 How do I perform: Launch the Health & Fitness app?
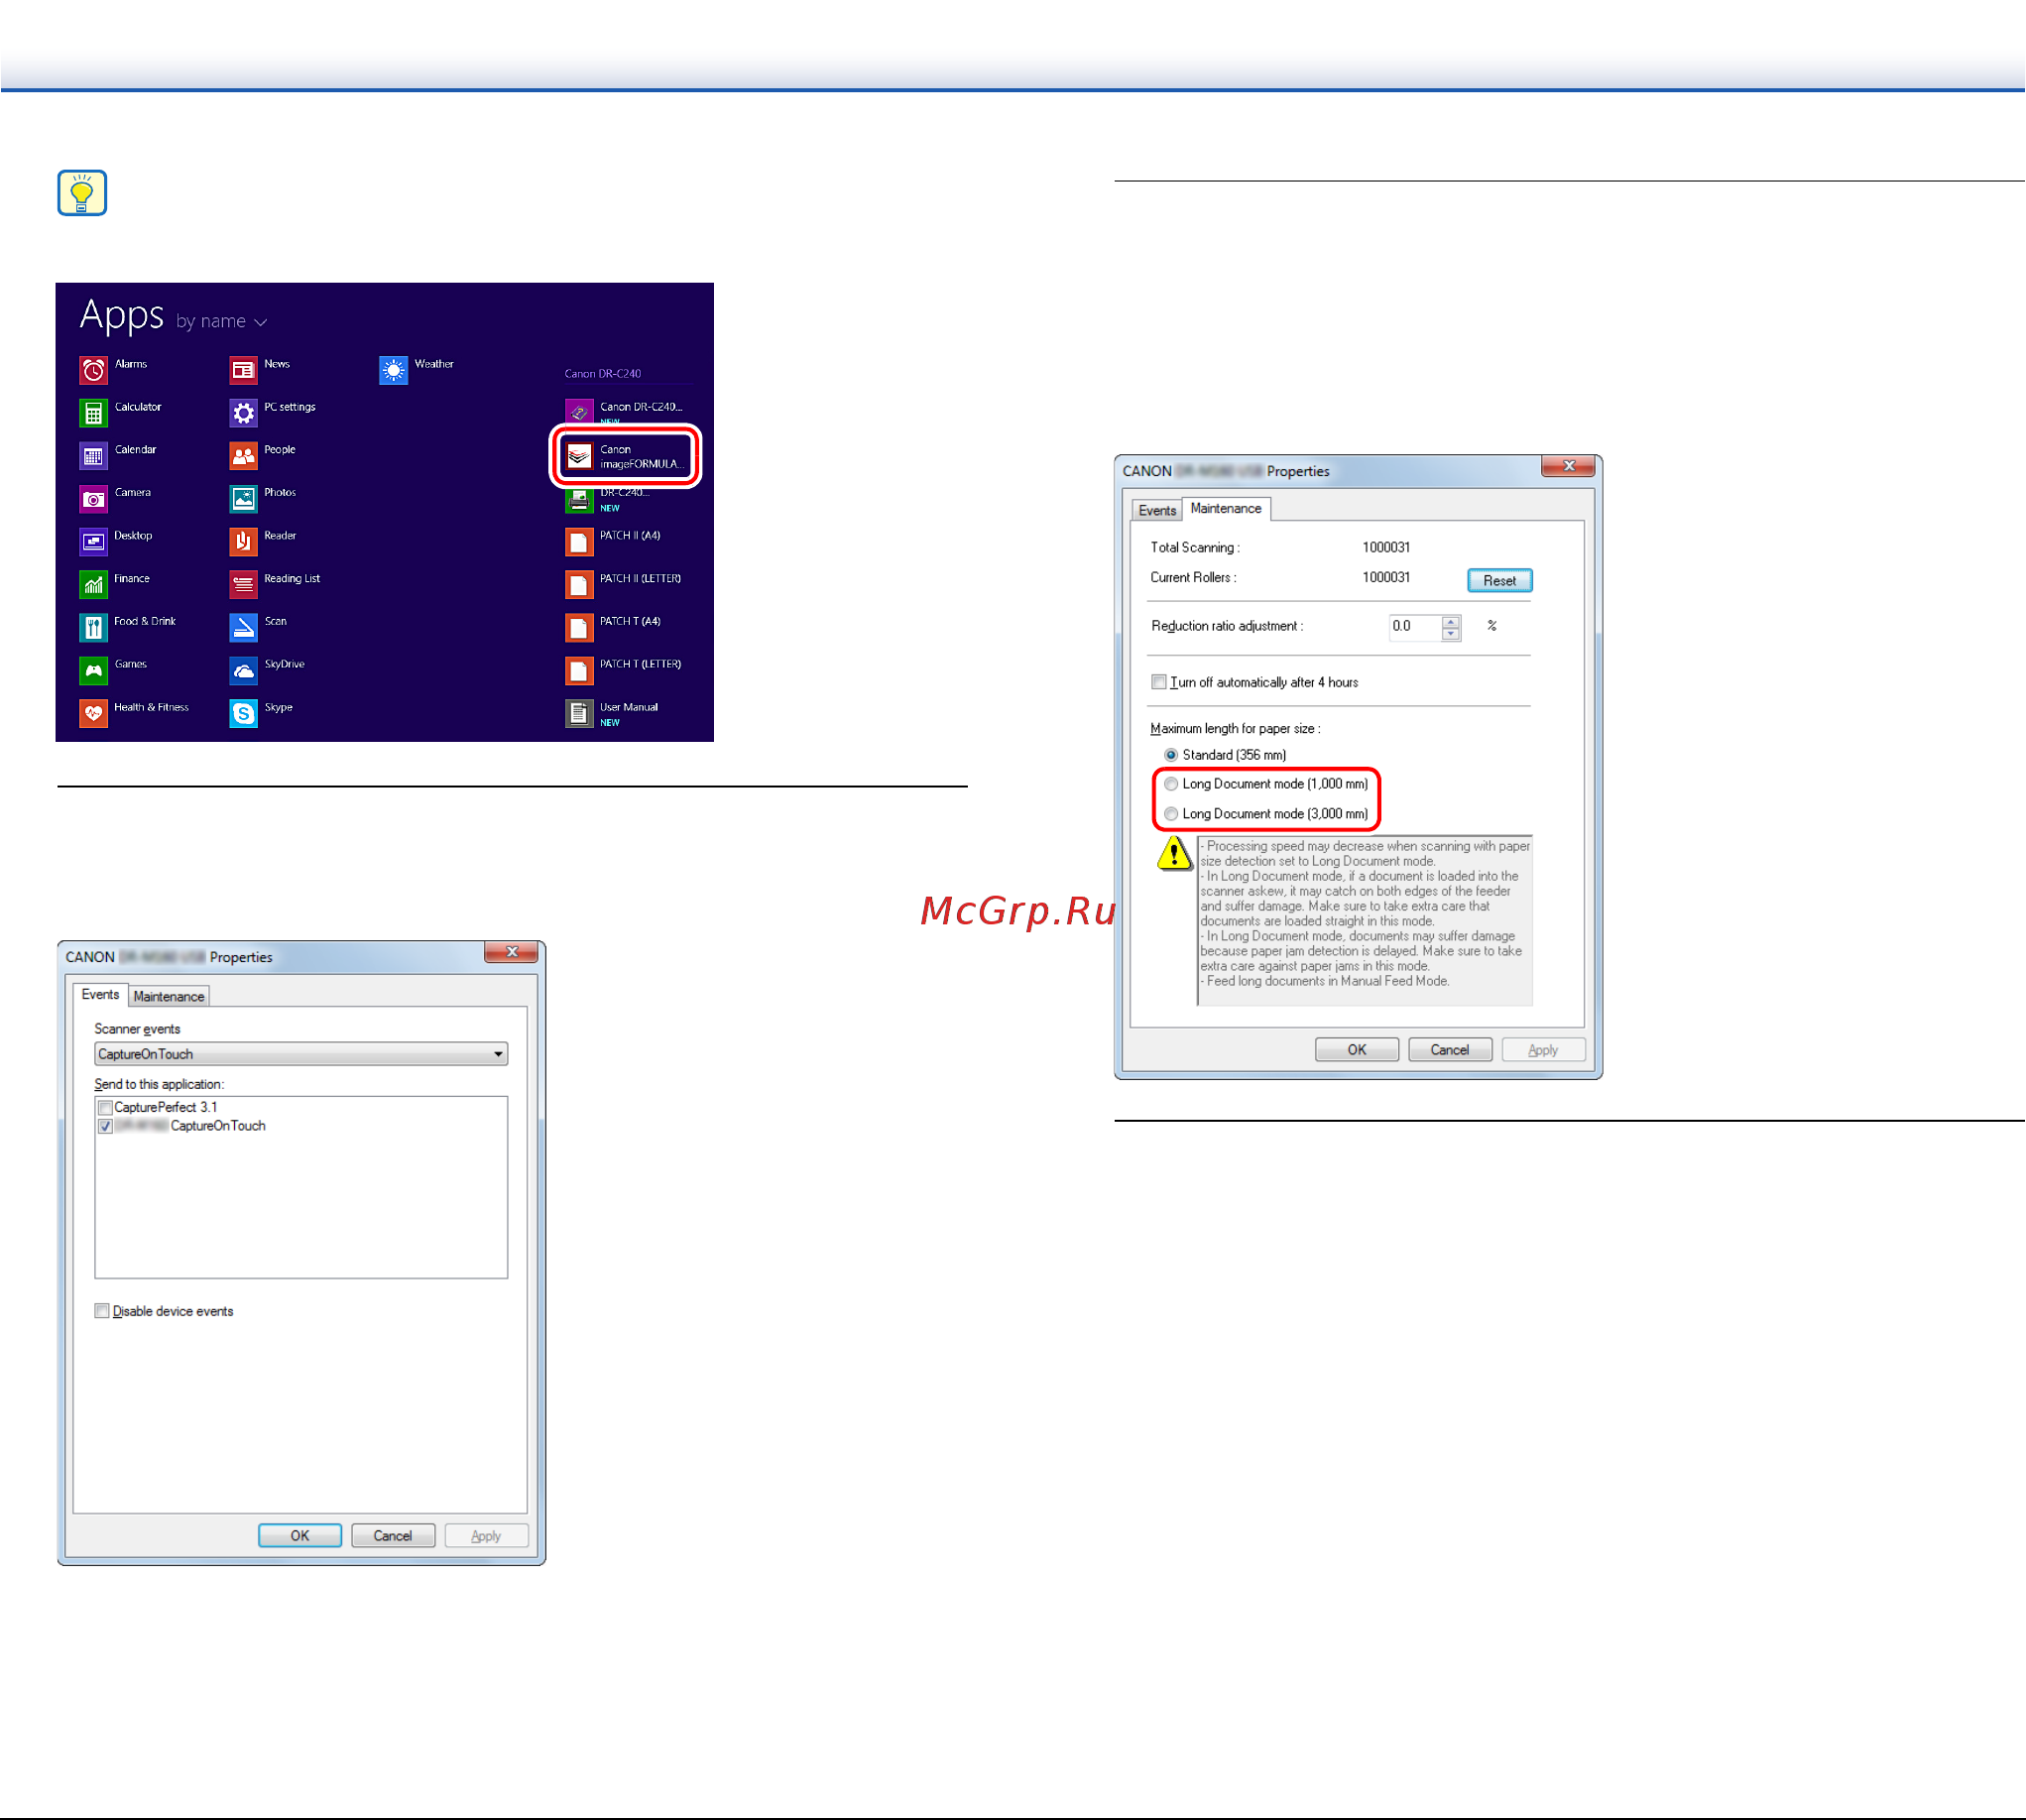point(93,714)
